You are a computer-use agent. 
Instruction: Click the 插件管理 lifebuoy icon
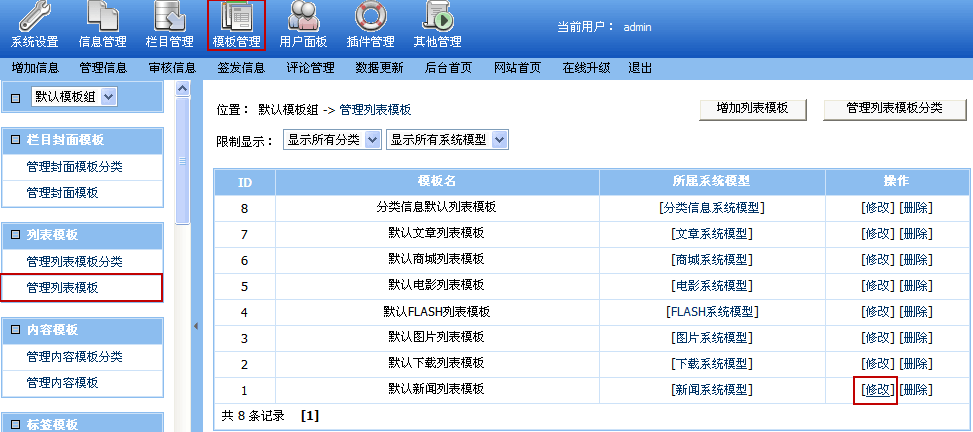pyautogui.click(x=369, y=18)
